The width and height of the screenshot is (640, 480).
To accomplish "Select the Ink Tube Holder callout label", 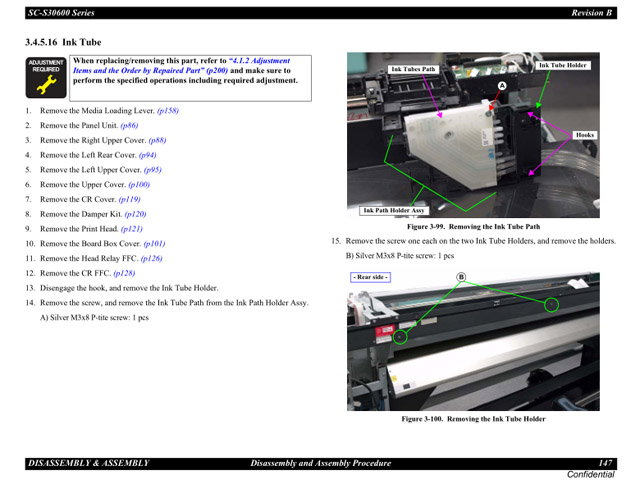I will tap(563, 66).
